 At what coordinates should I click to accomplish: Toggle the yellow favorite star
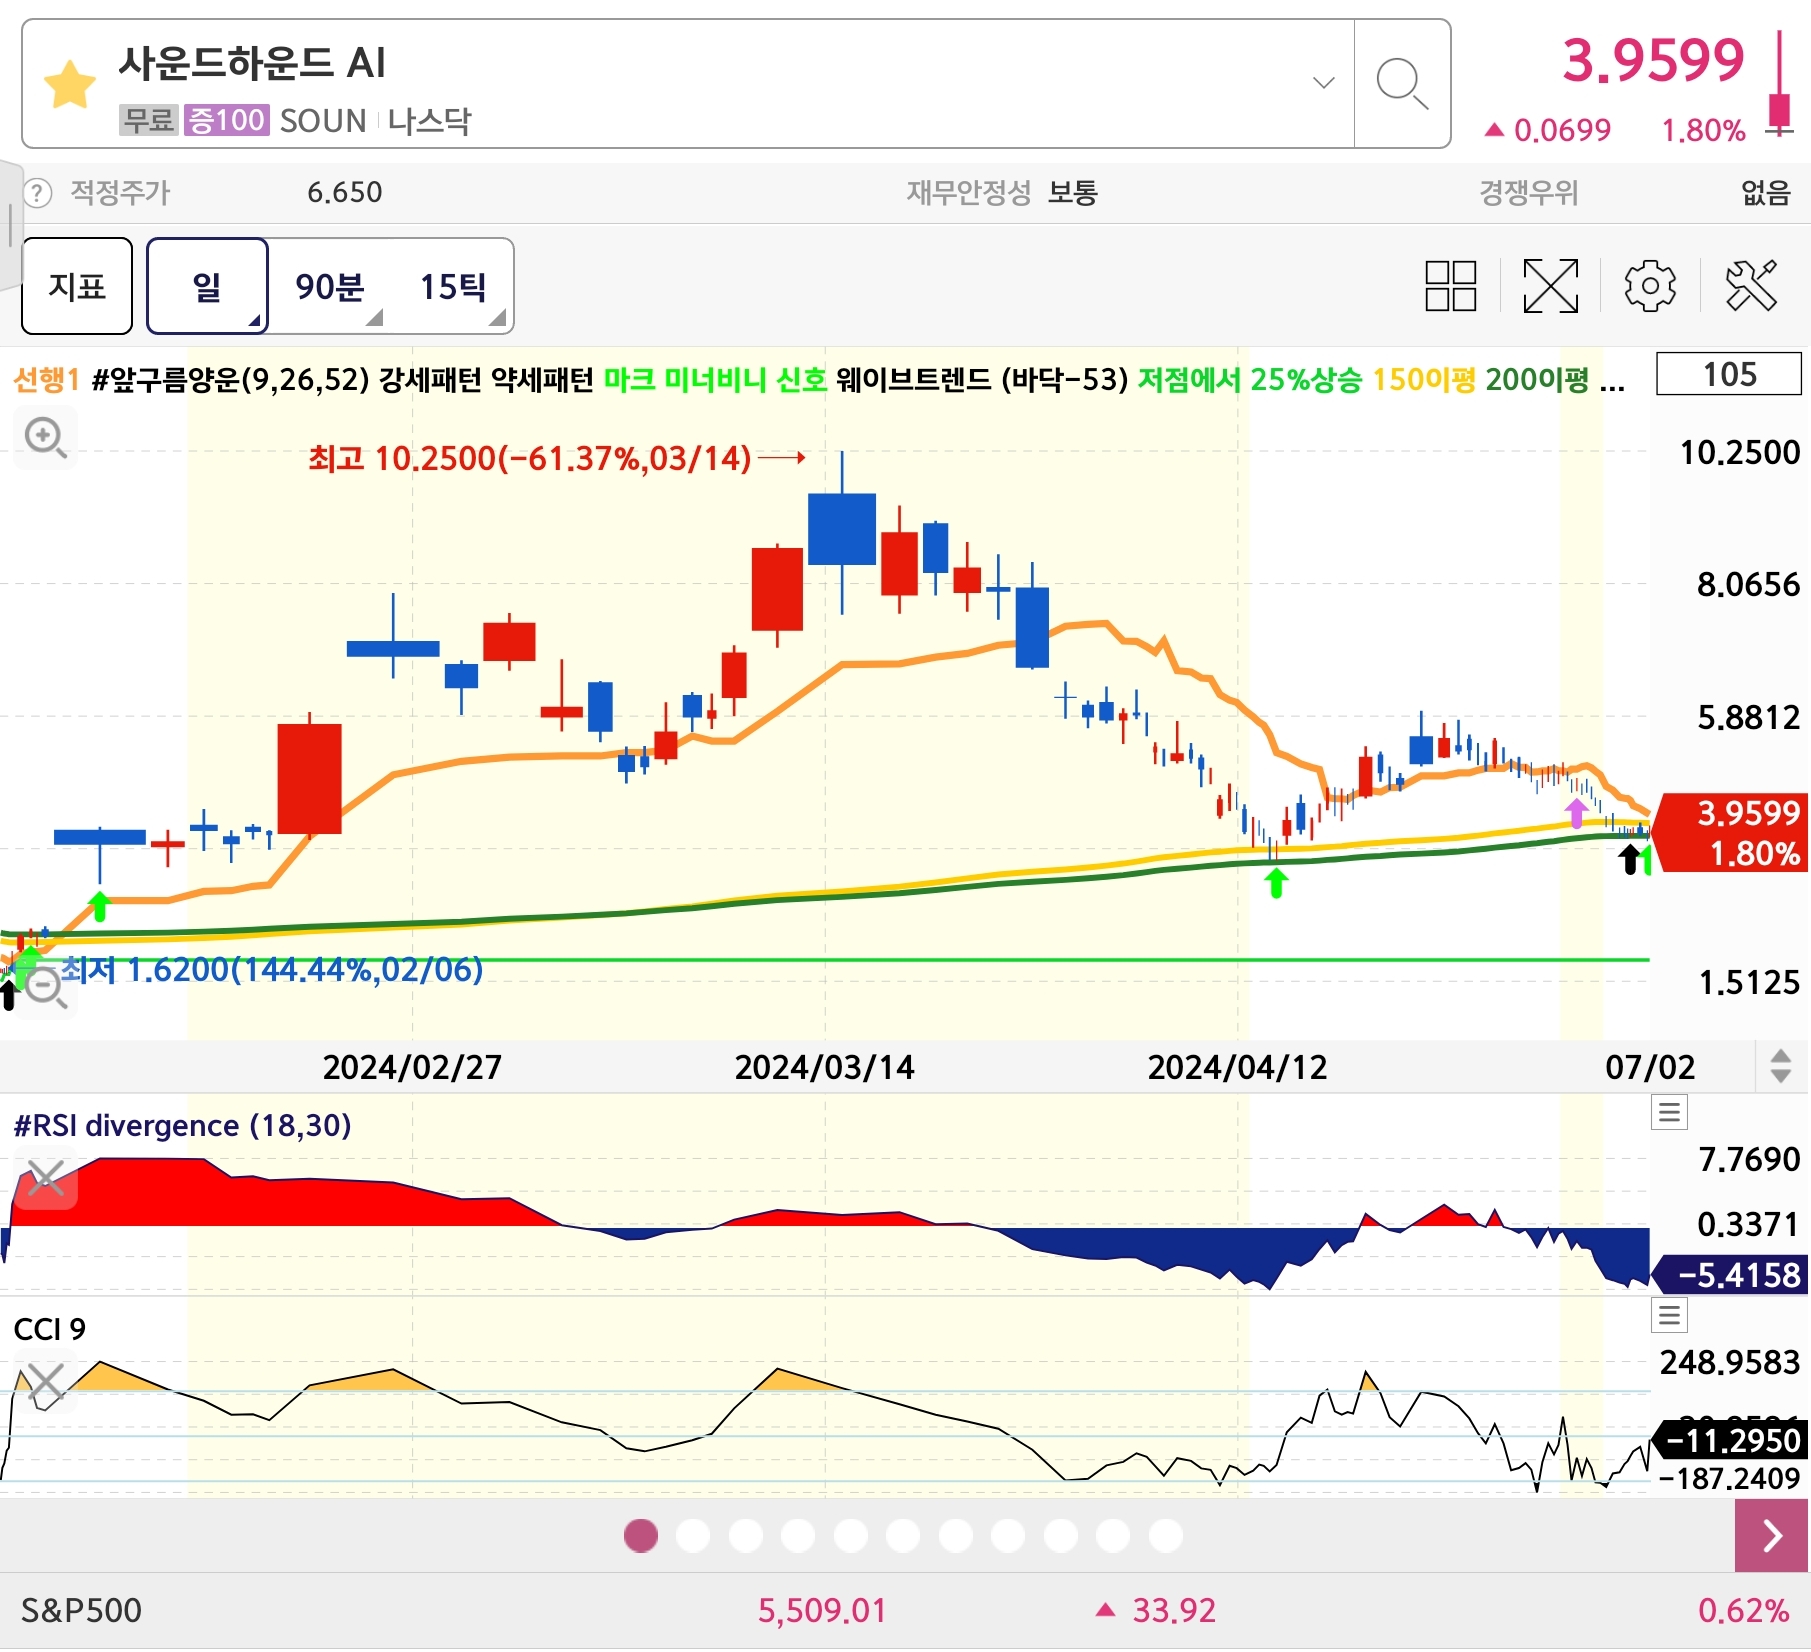pyautogui.click(x=70, y=84)
